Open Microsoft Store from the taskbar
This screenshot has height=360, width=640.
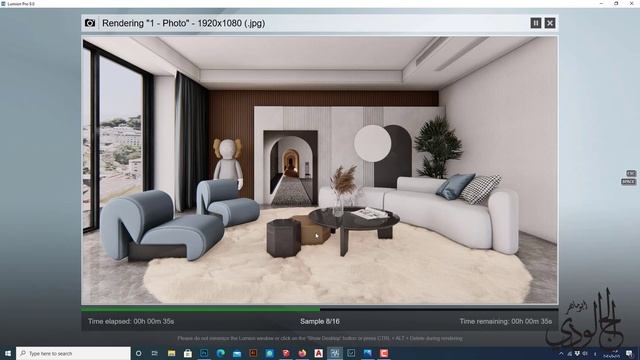point(188,353)
